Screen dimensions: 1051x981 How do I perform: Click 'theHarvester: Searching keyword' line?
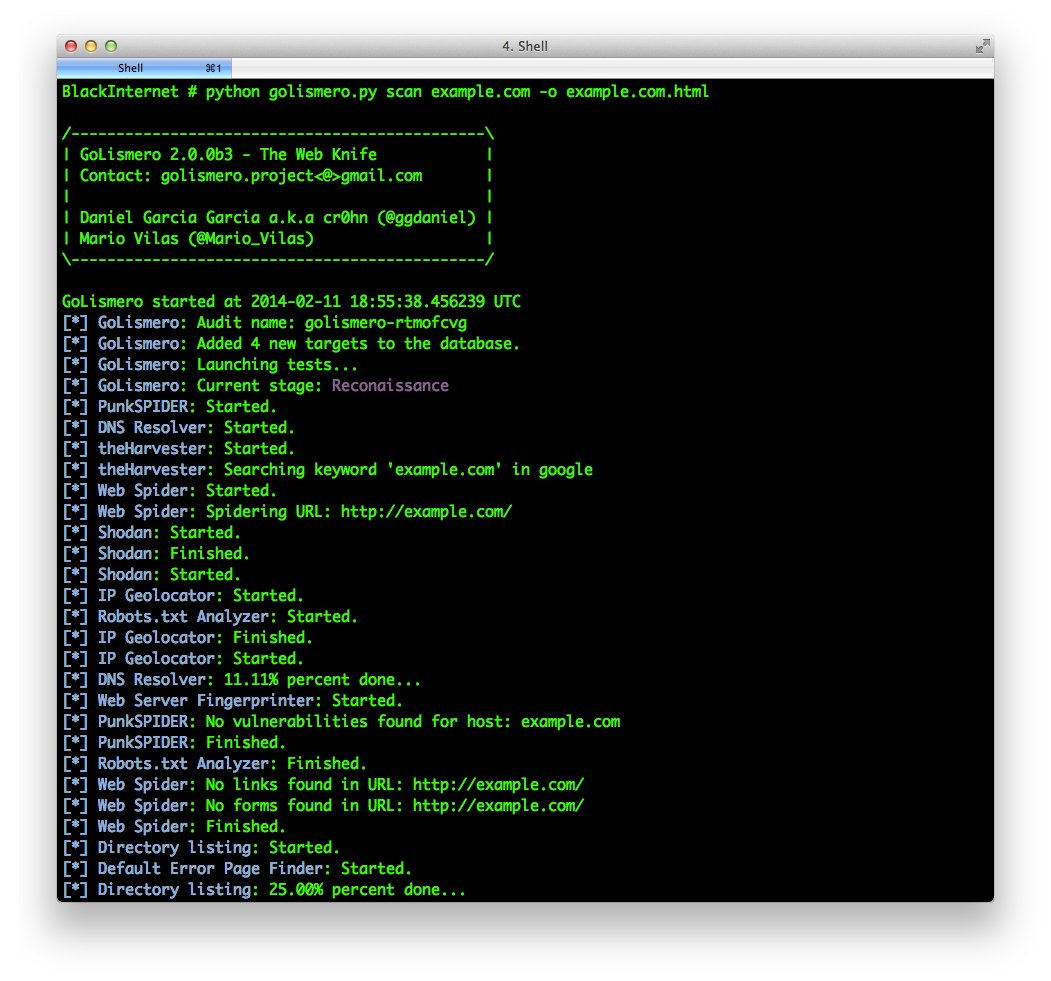tap(327, 470)
